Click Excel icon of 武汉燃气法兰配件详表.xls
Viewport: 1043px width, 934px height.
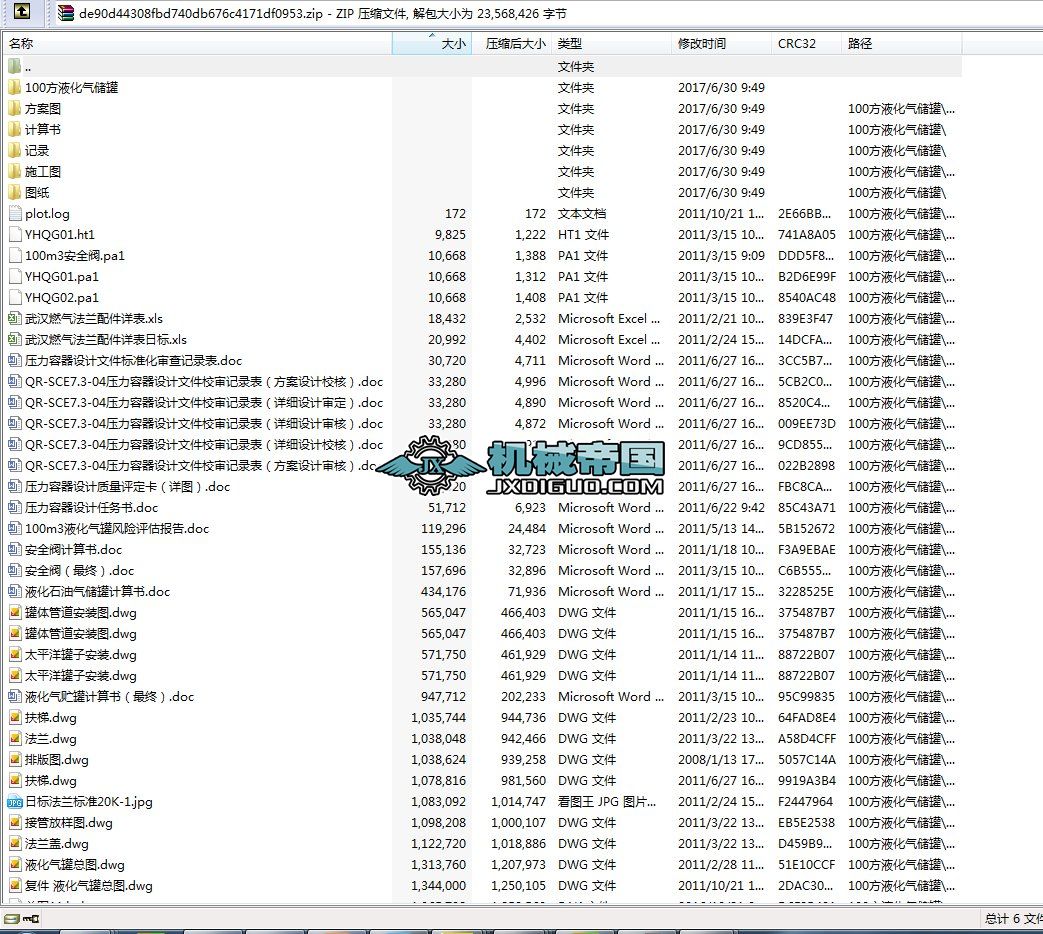click(x=15, y=319)
